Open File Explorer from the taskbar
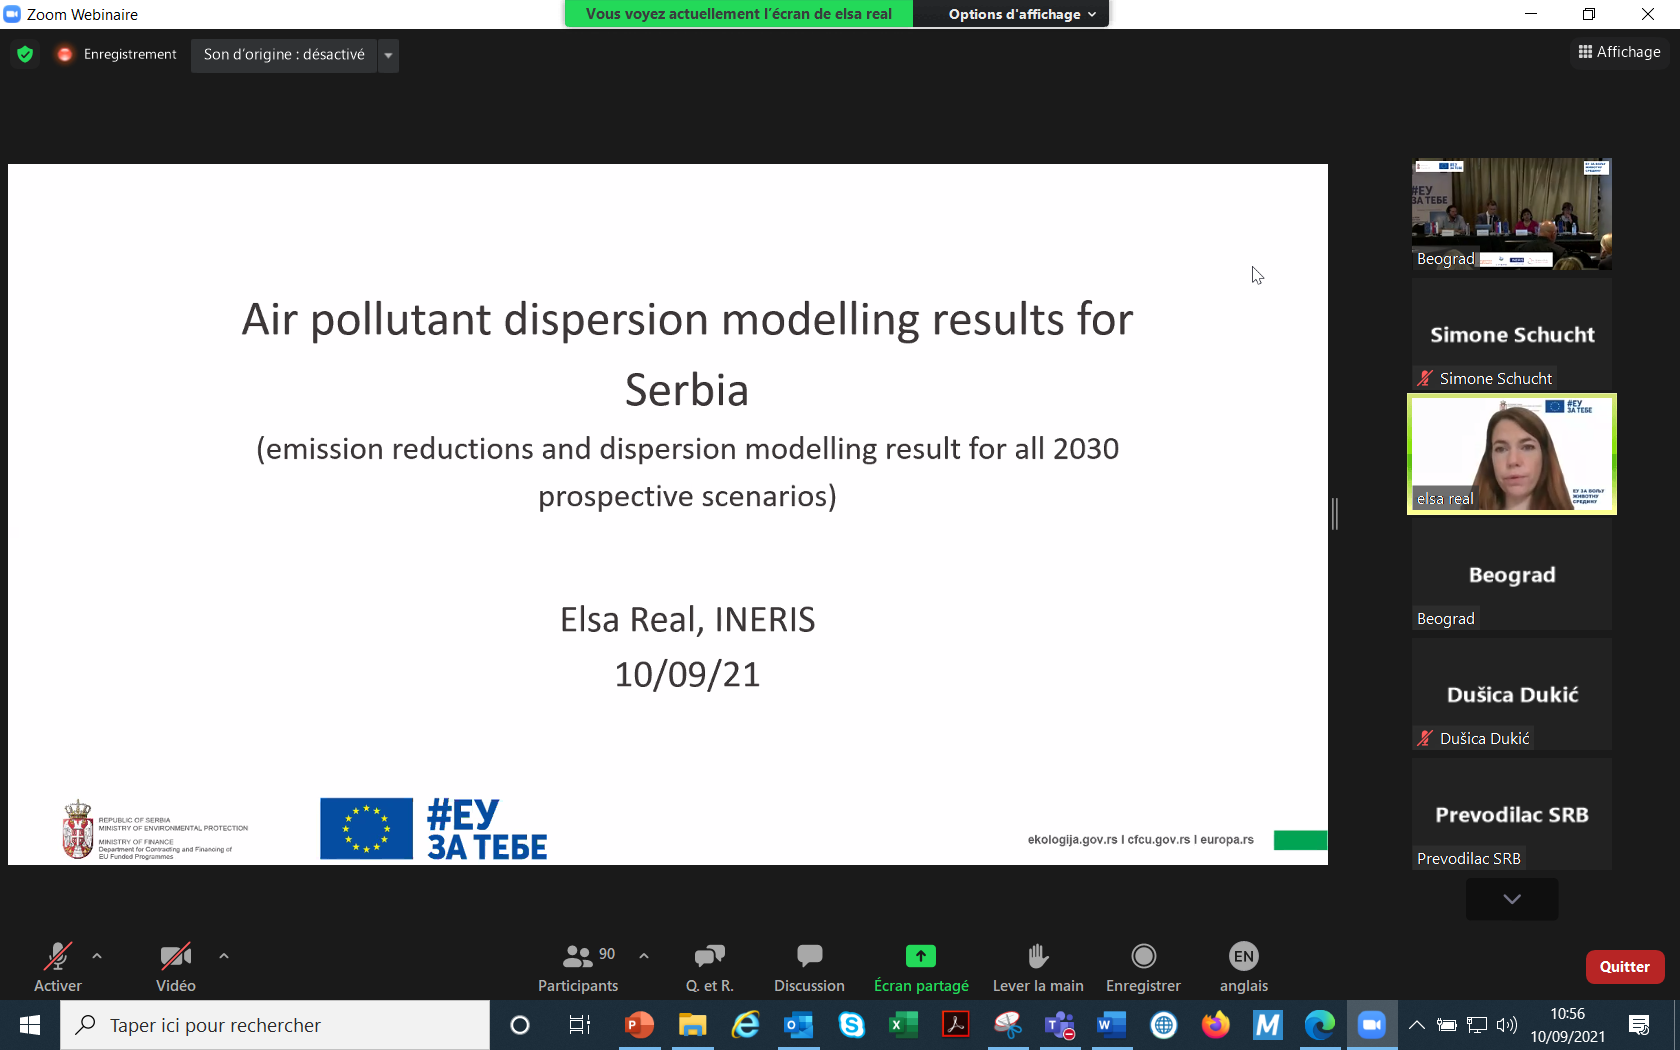 pyautogui.click(x=693, y=1025)
